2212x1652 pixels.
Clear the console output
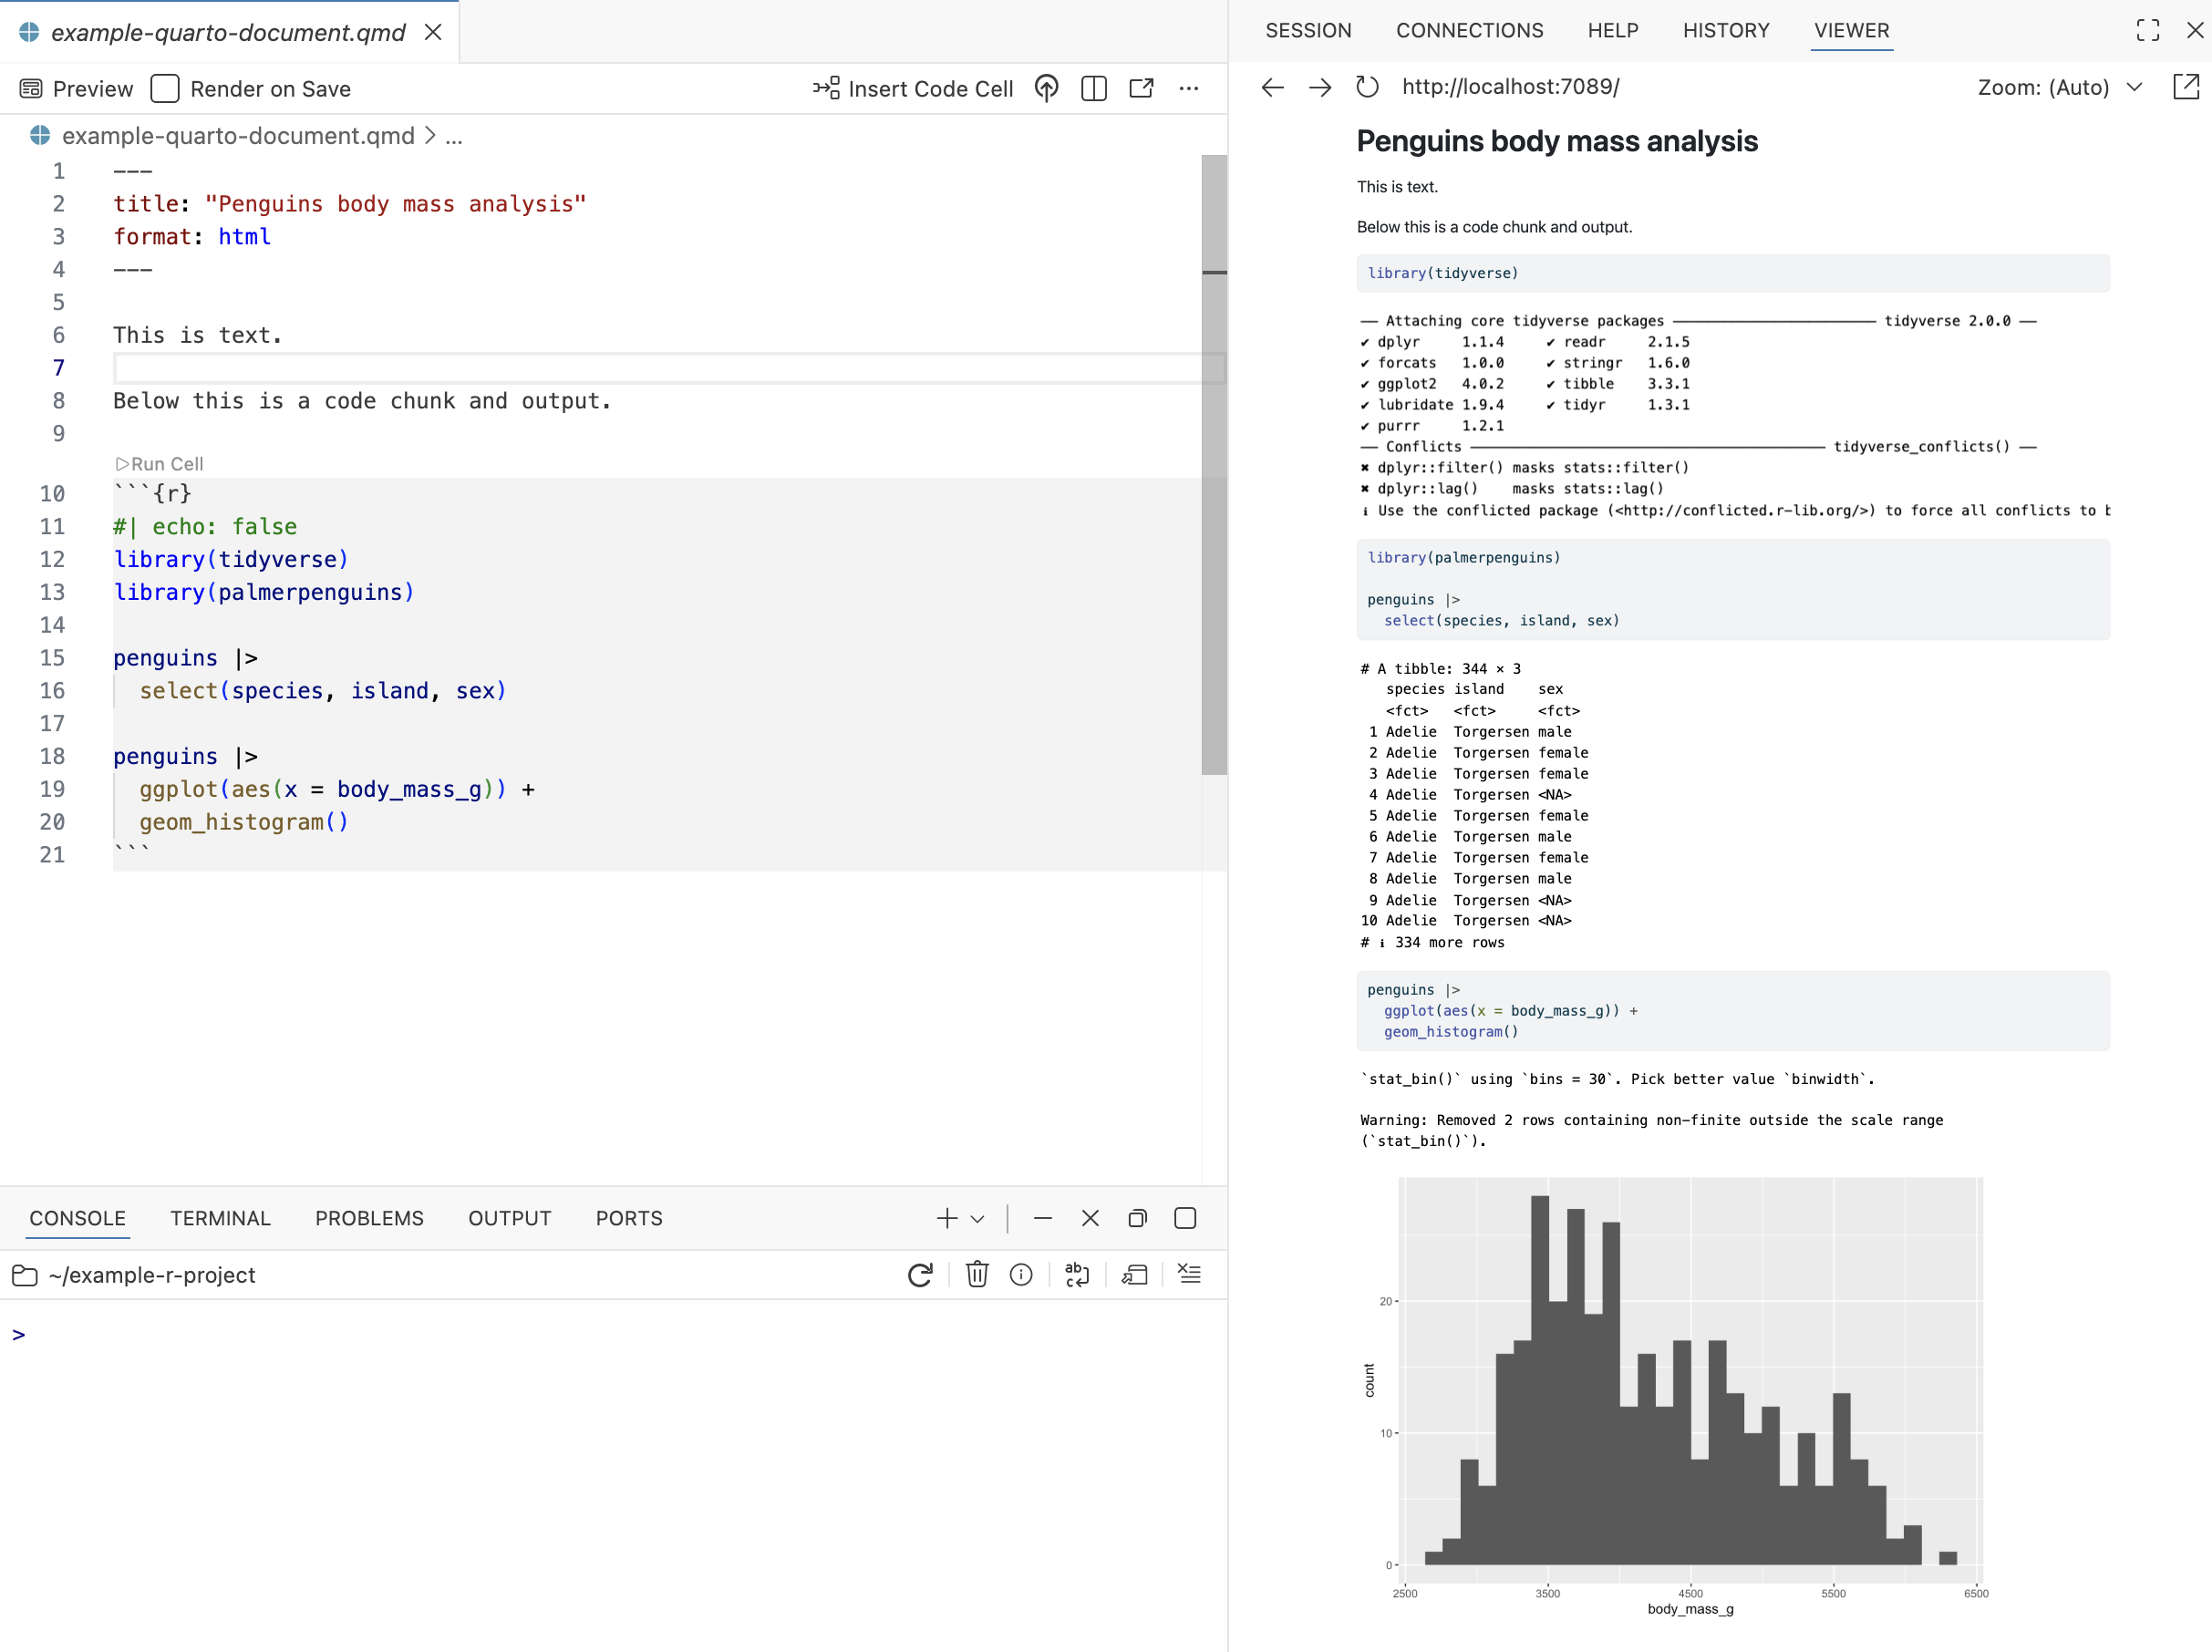point(1189,1275)
